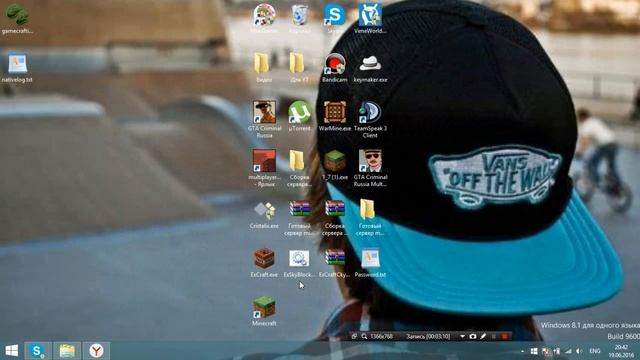Select the multiplayer shortcut icon

point(264,161)
